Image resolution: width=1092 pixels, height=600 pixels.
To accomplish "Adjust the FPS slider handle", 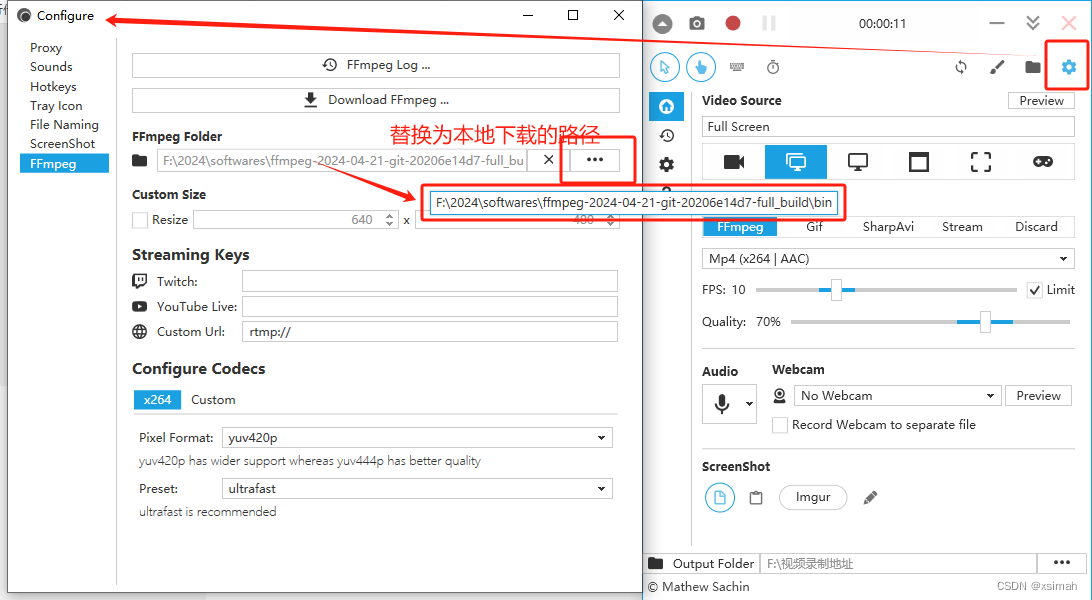I will (836, 290).
